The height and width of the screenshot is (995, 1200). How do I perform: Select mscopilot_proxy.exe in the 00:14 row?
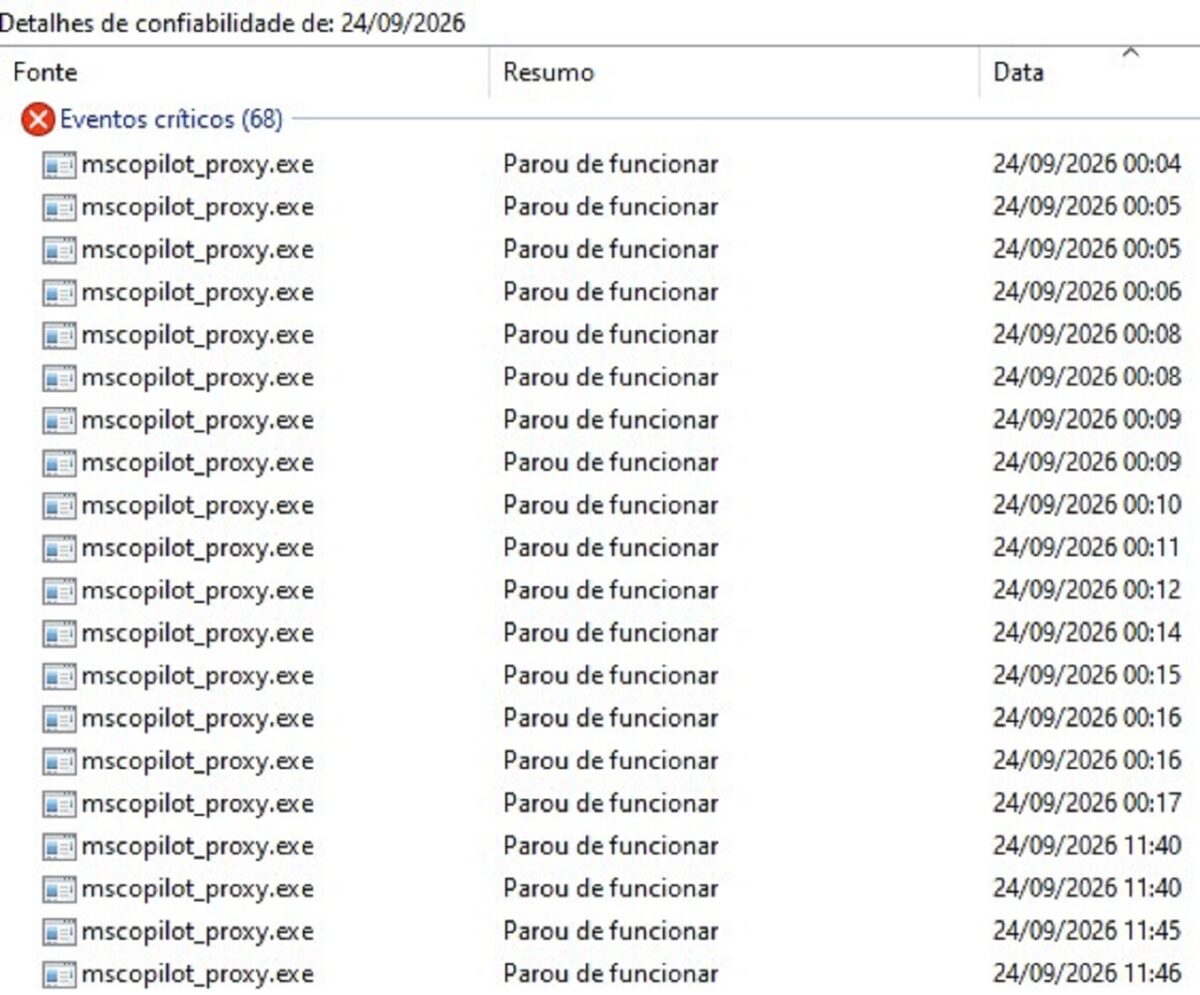click(x=197, y=633)
